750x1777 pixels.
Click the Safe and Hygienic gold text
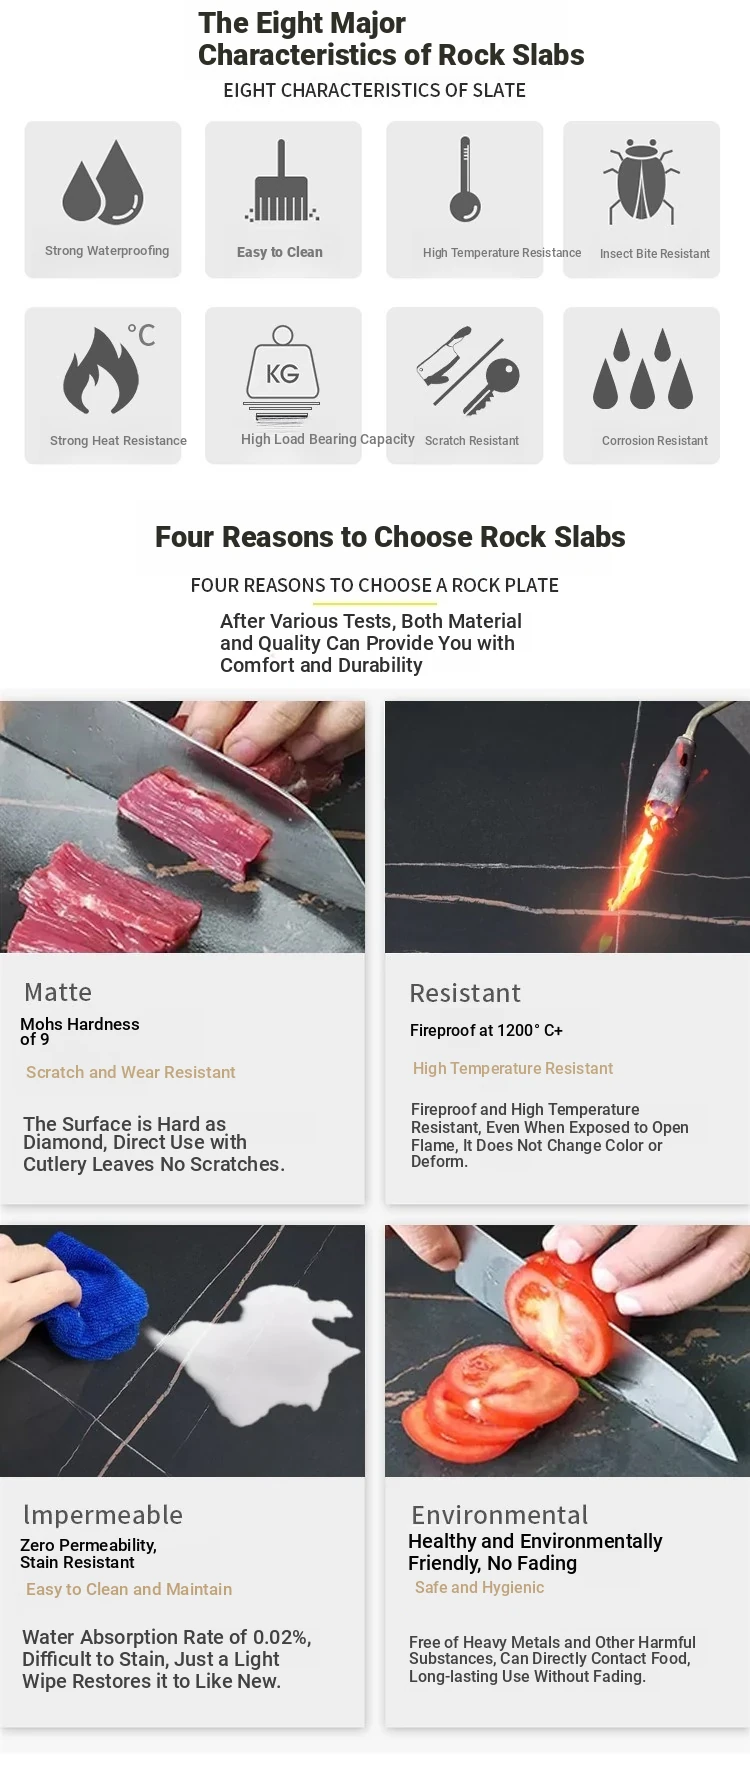coord(480,1587)
